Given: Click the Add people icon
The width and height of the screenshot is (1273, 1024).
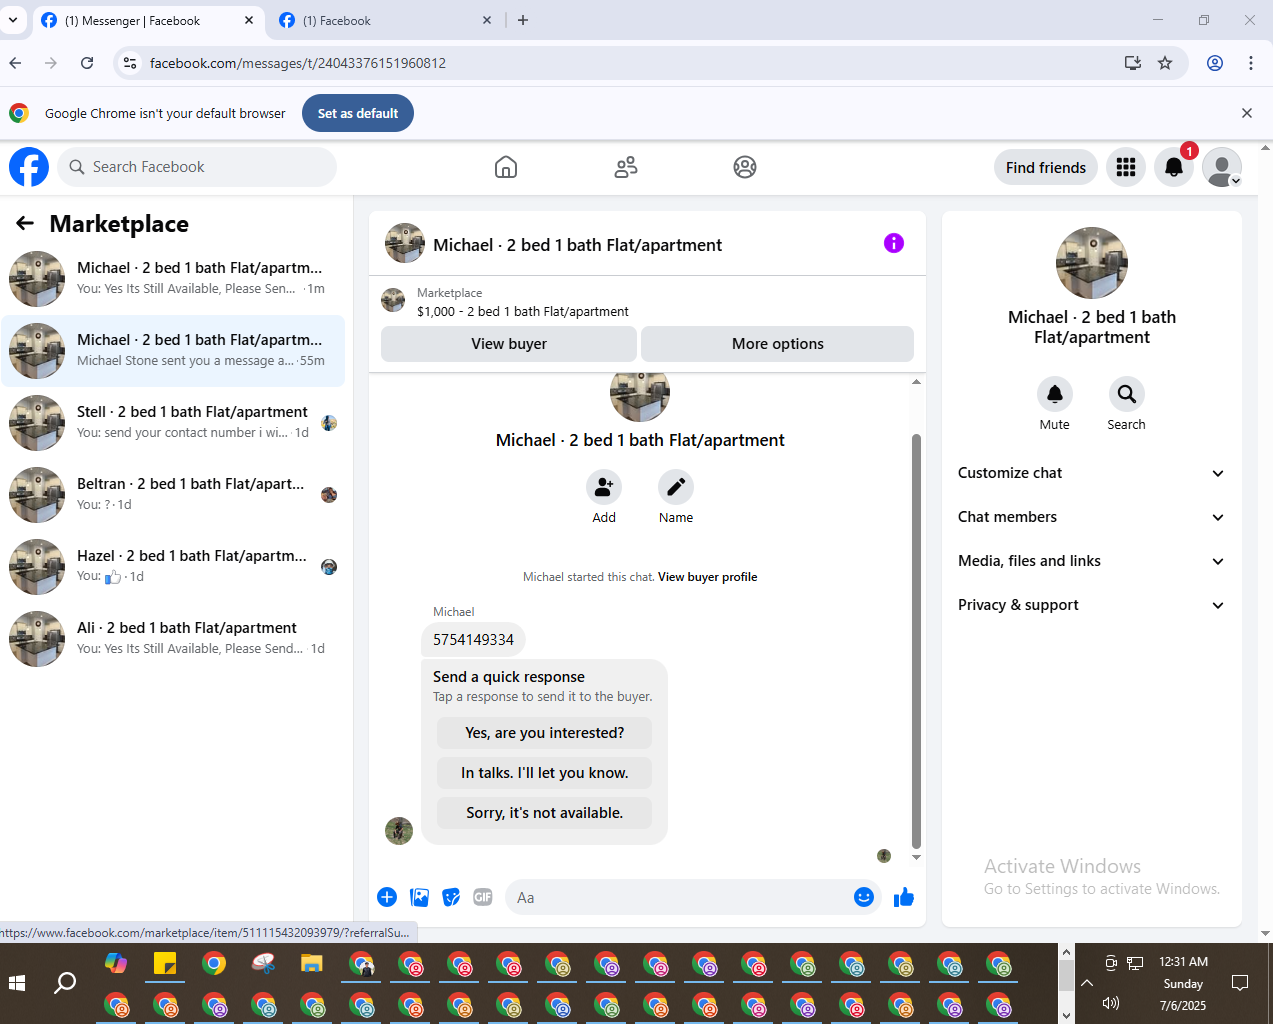Looking at the screenshot, I should (604, 487).
